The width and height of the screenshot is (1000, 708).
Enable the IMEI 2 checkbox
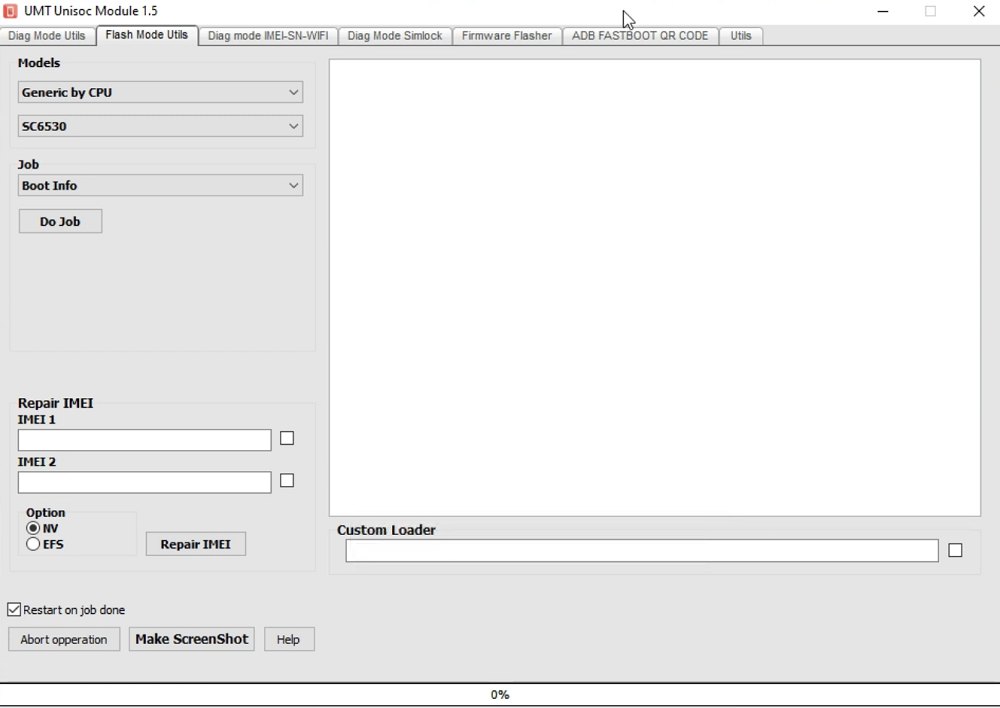[287, 480]
